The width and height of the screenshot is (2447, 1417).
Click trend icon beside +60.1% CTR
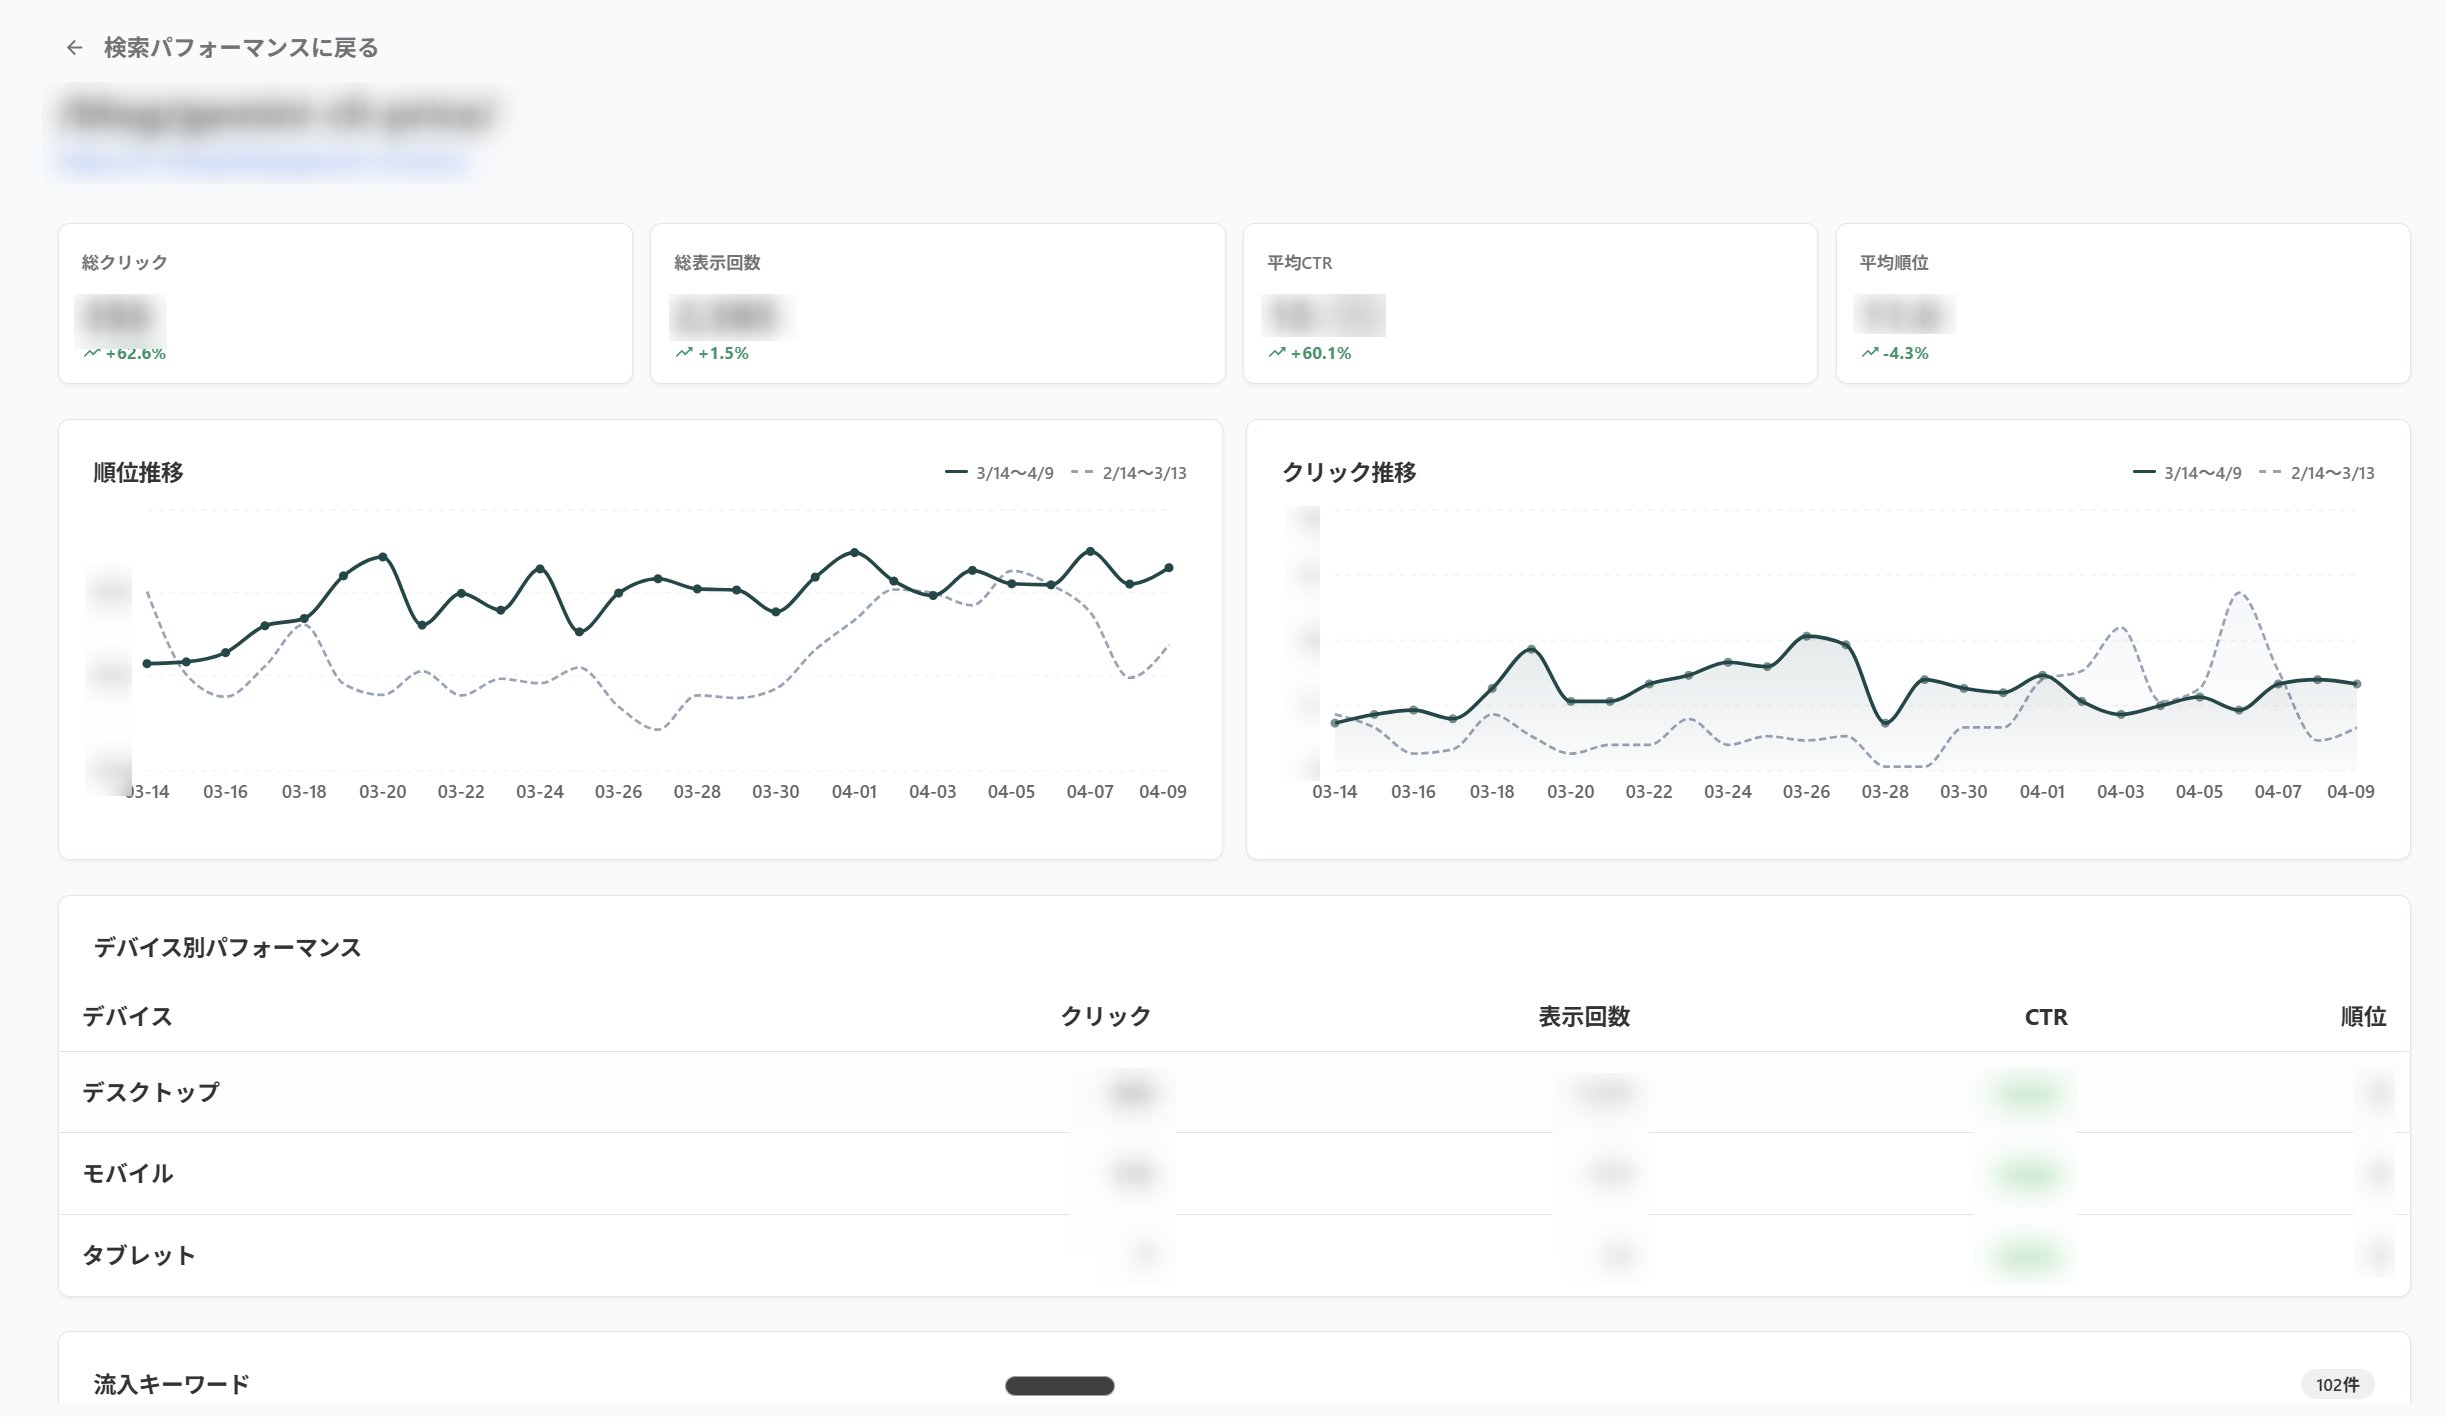coord(1277,353)
